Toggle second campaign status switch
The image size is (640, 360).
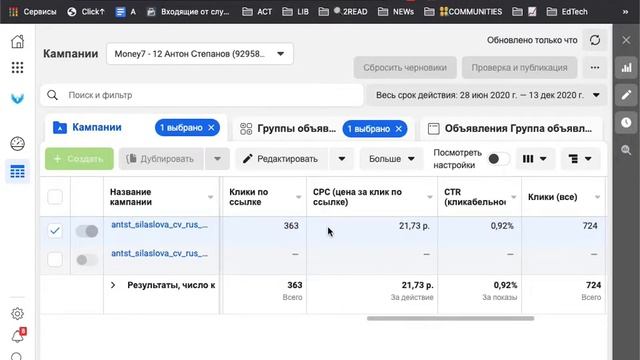(x=87, y=260)
